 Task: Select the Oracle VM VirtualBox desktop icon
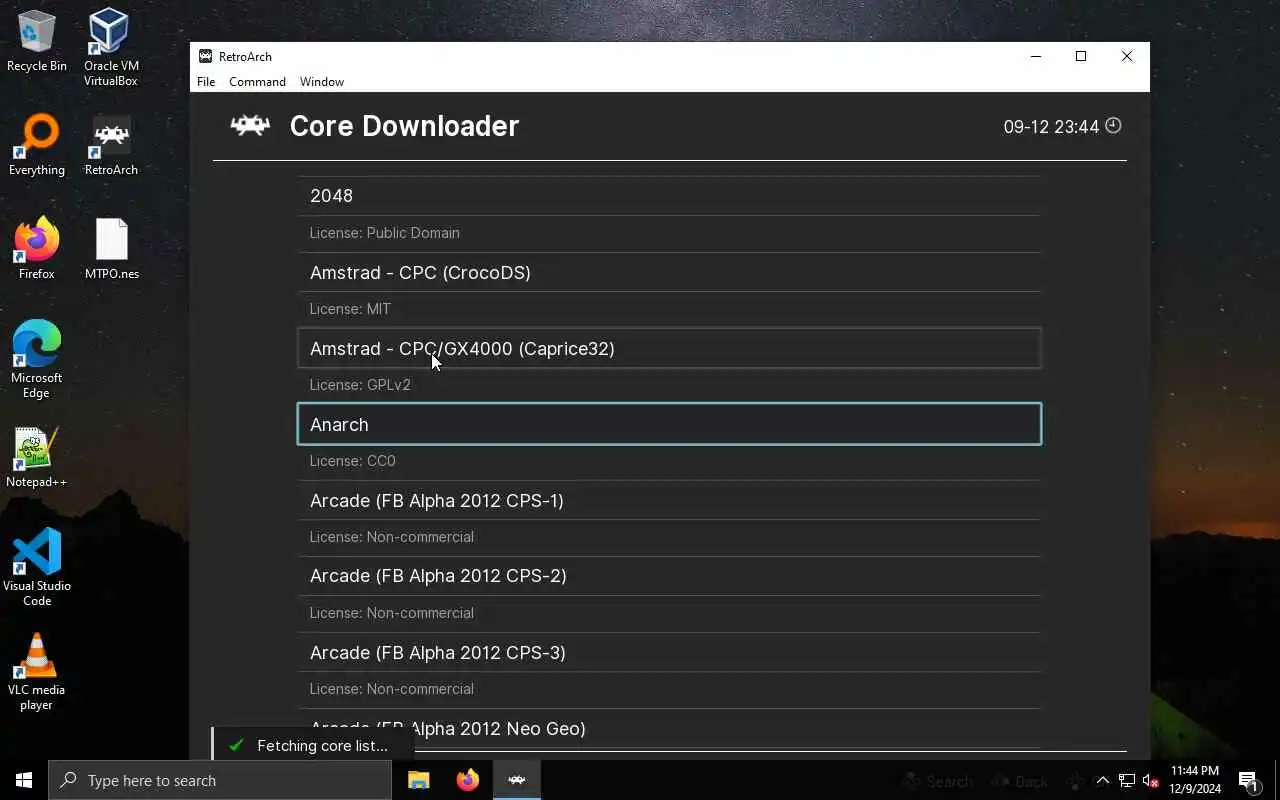(111, 48)
